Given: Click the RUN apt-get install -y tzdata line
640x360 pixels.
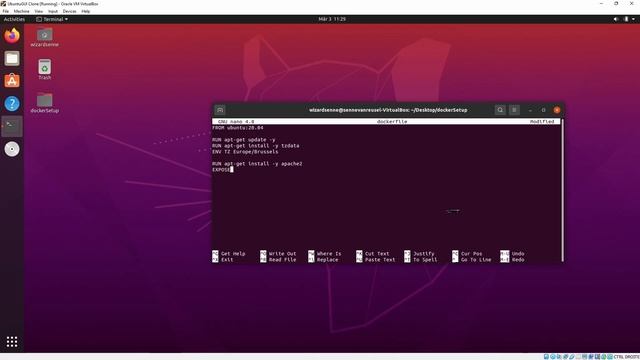Looking at the screenshot, I should pos(256,146).
